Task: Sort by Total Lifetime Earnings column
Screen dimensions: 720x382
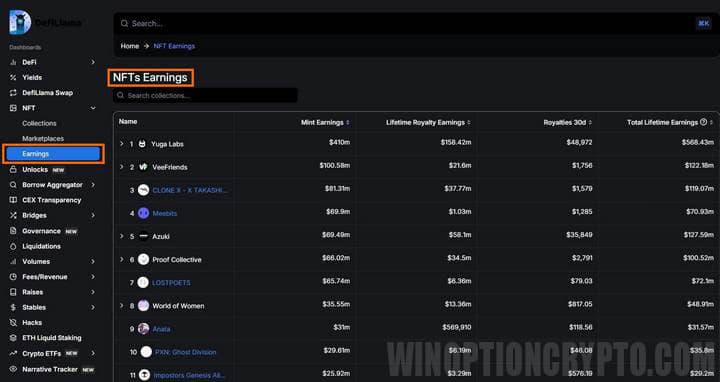Action: tap(670, 122)
